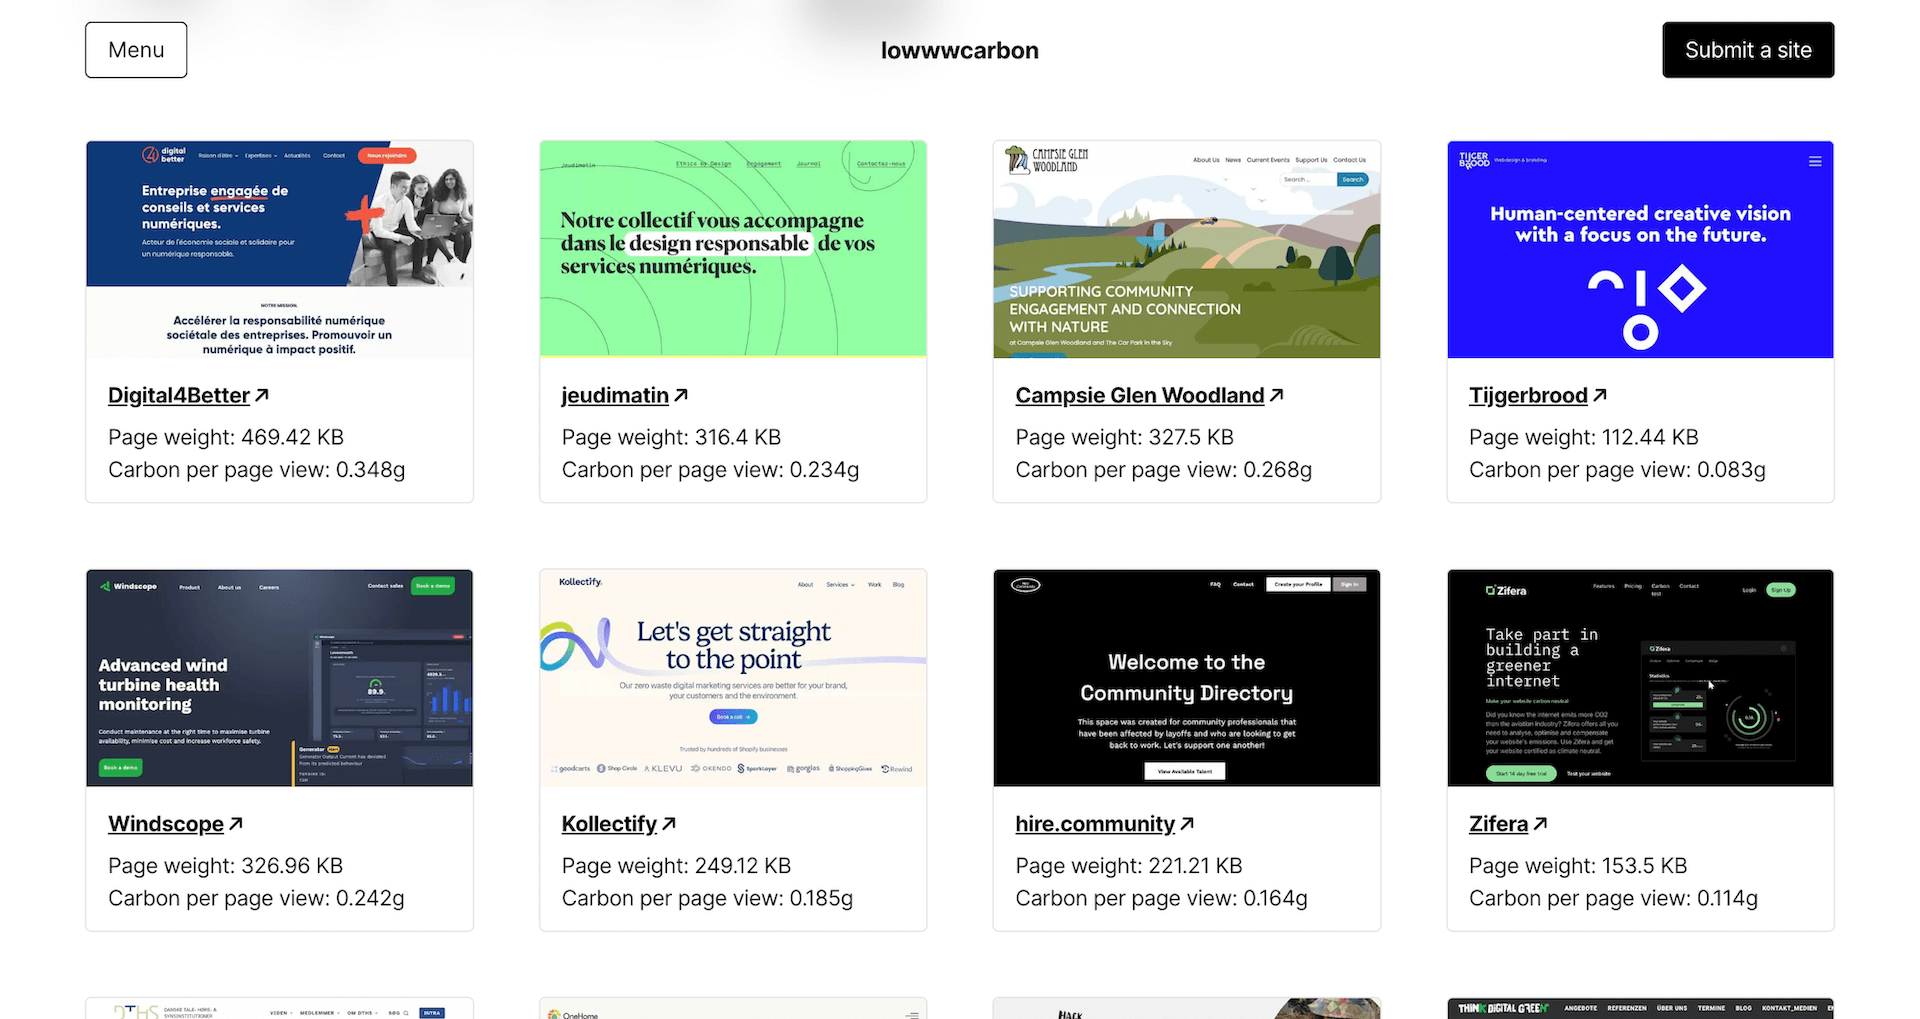1920x1019 pixels.
Task: Select the Campsie Glen Woodland thumbnail
Action: tap(1187, 249)
